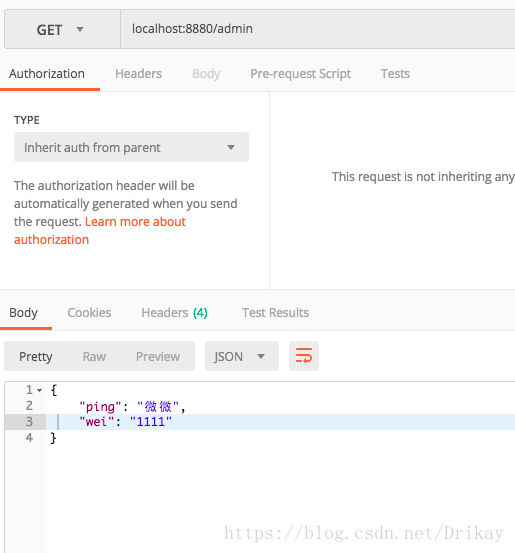
Task: Open the JSON format dropdown
Action: click(242, 356)
